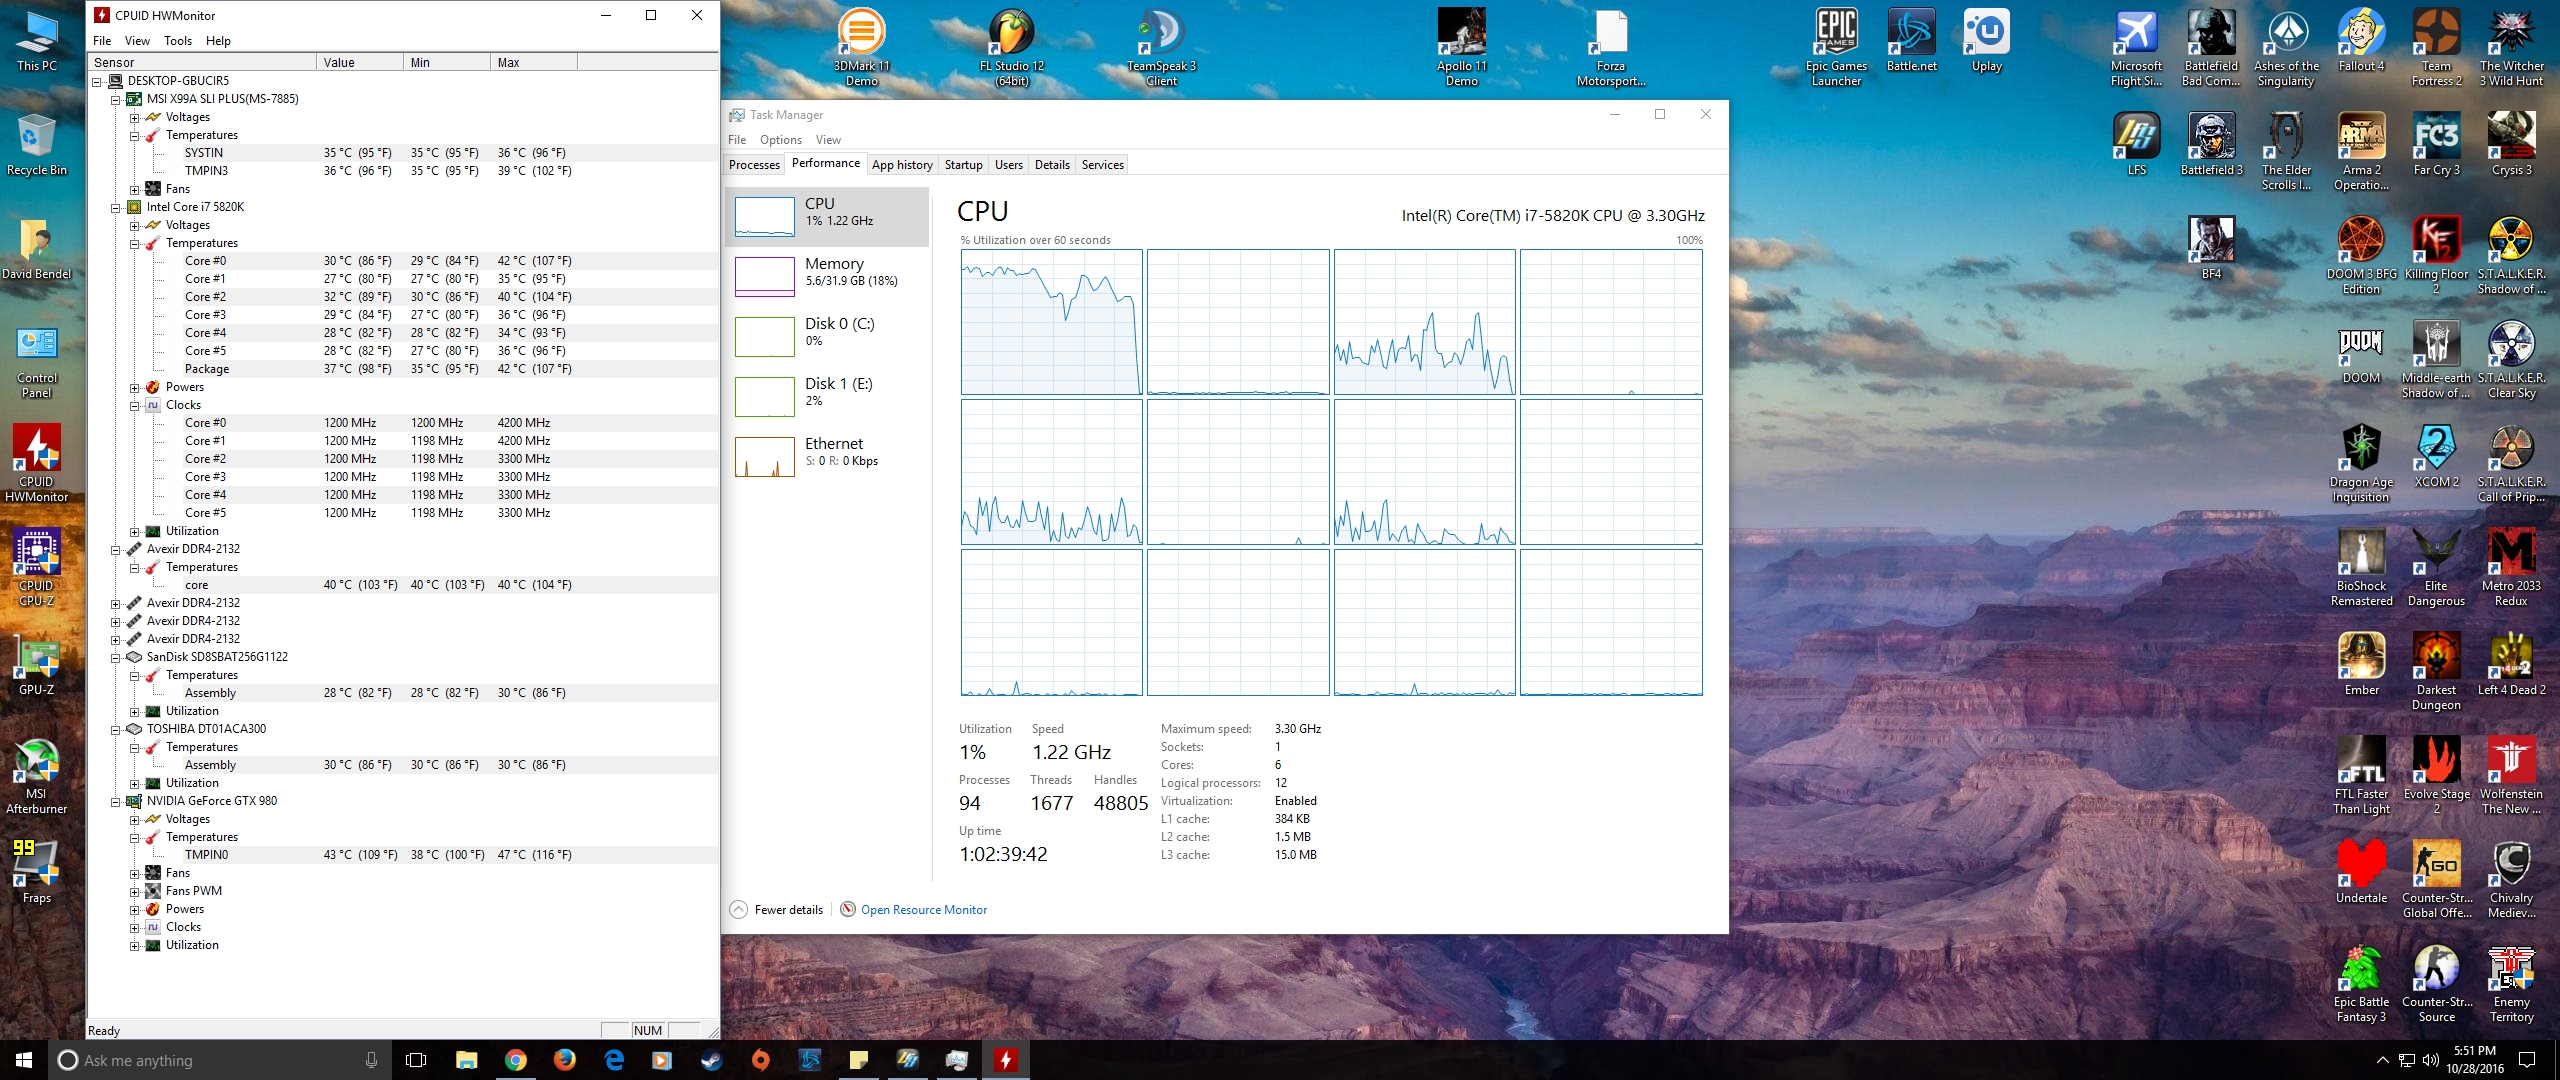Screen dimensions: 2560x1080
Task: Click the volume icon in system tray
Action: (x=2430, y=1060)
